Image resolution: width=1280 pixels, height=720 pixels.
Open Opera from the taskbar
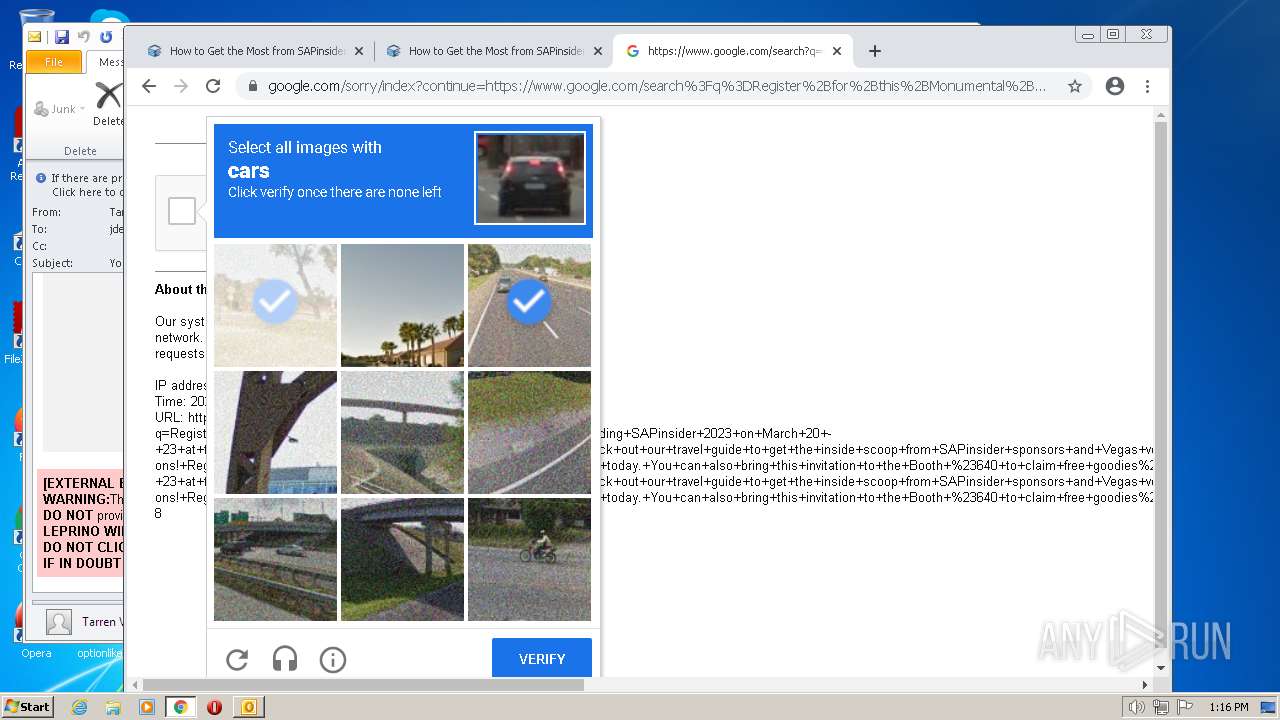pos(214,707)
